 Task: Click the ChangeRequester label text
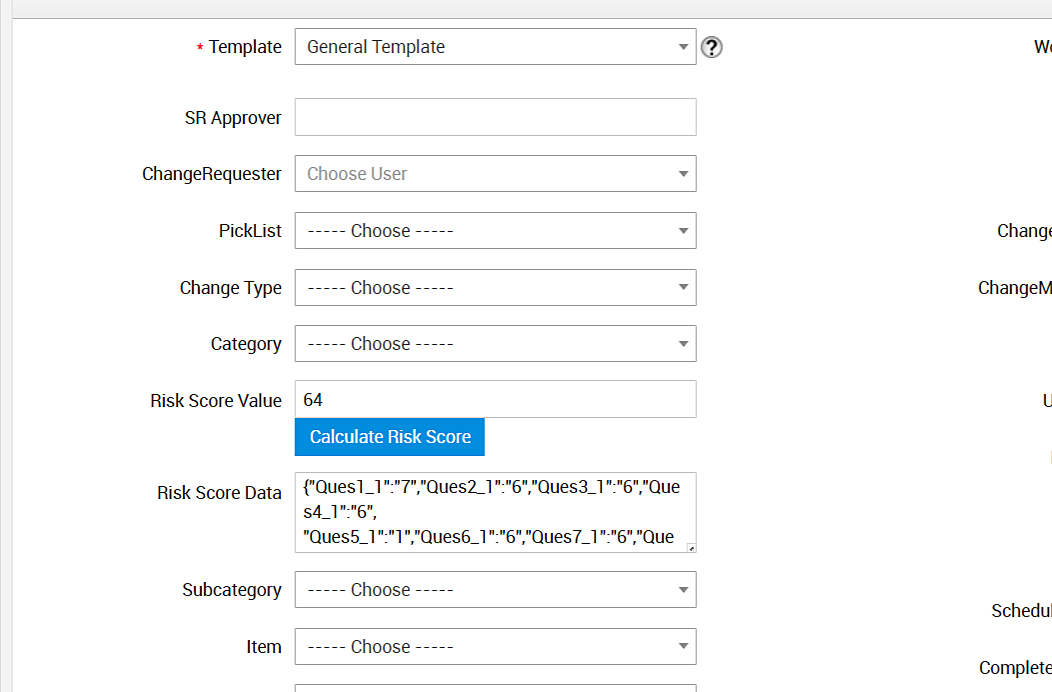[x=212, y=174]
